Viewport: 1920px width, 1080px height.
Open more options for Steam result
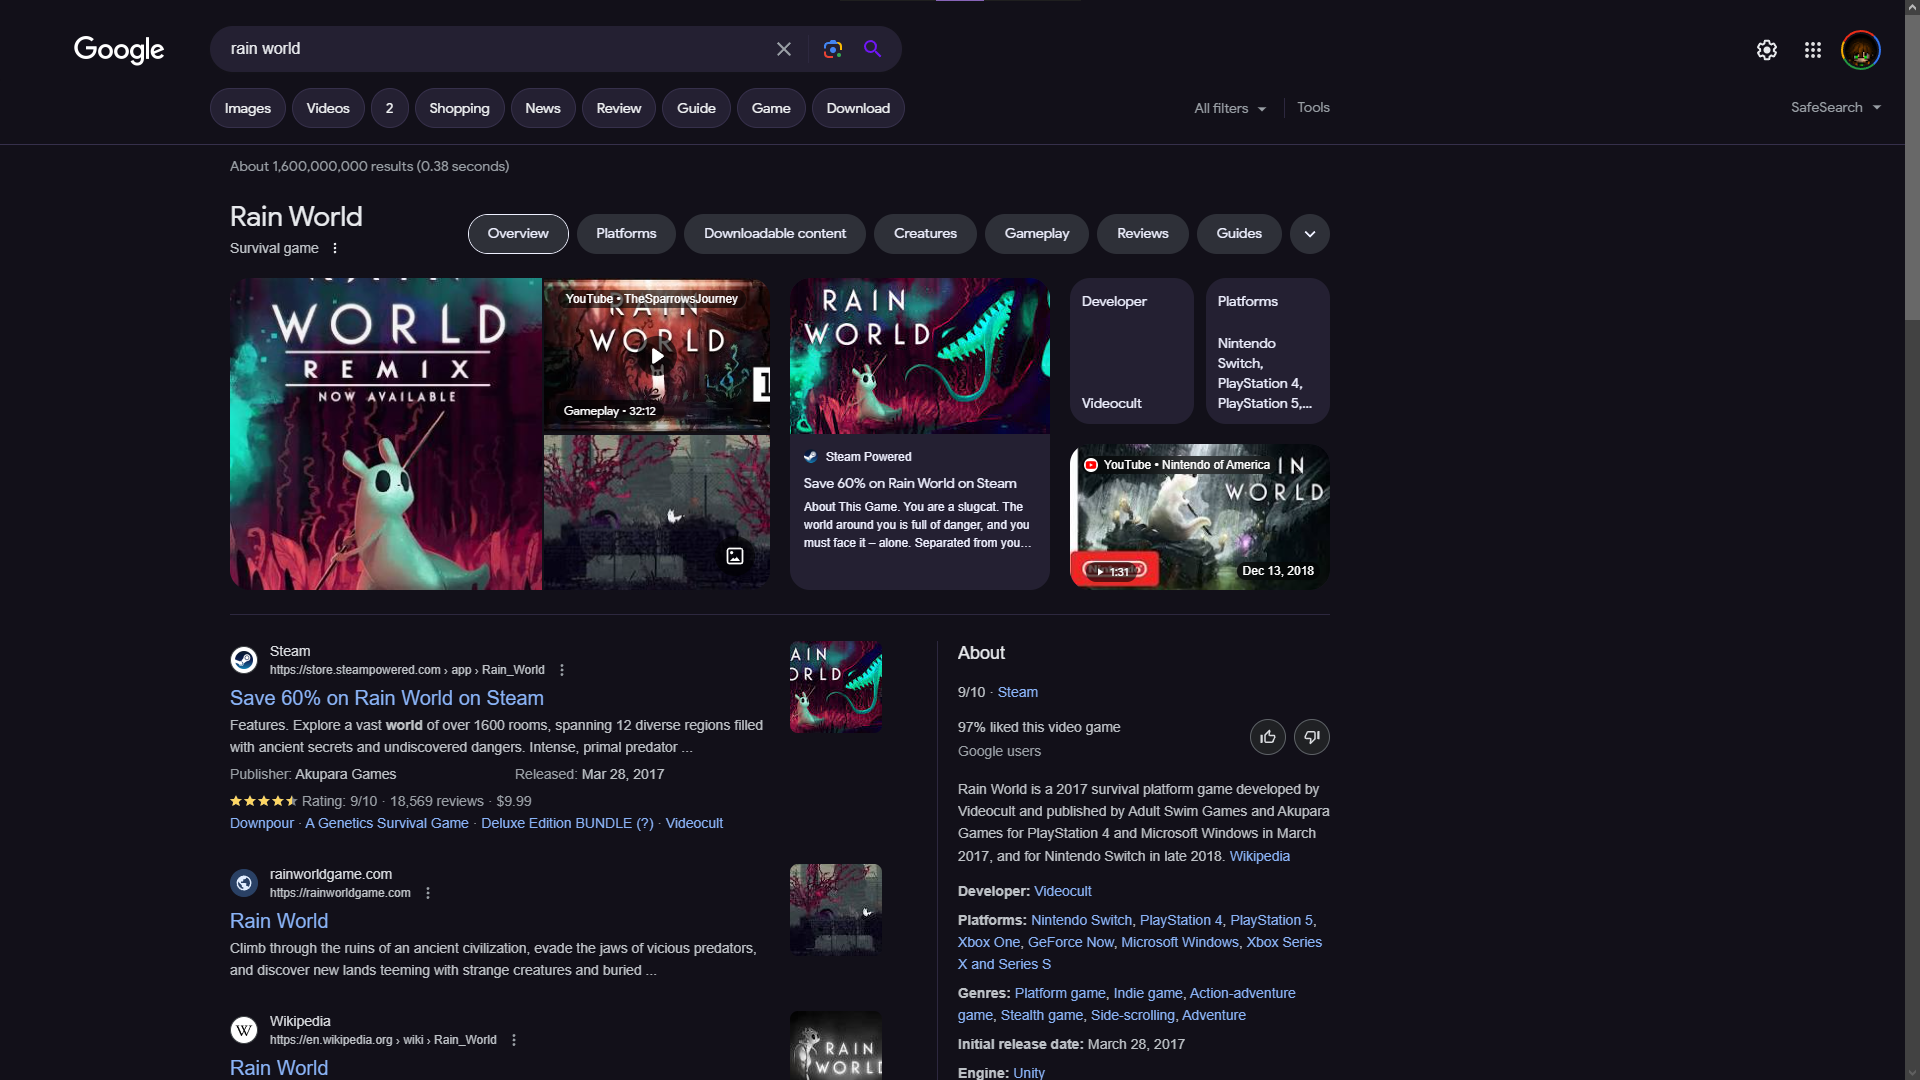pyautogui.click(x=562, y=670)
